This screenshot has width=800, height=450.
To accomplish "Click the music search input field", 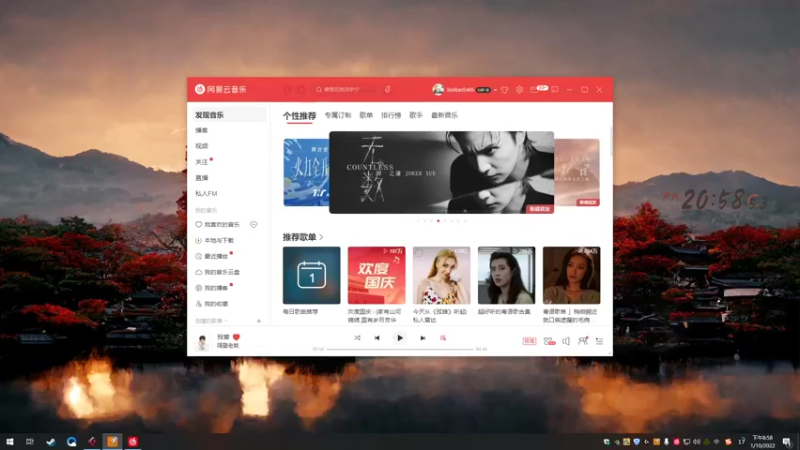I will pyautogui.click(x=346, y=89).
